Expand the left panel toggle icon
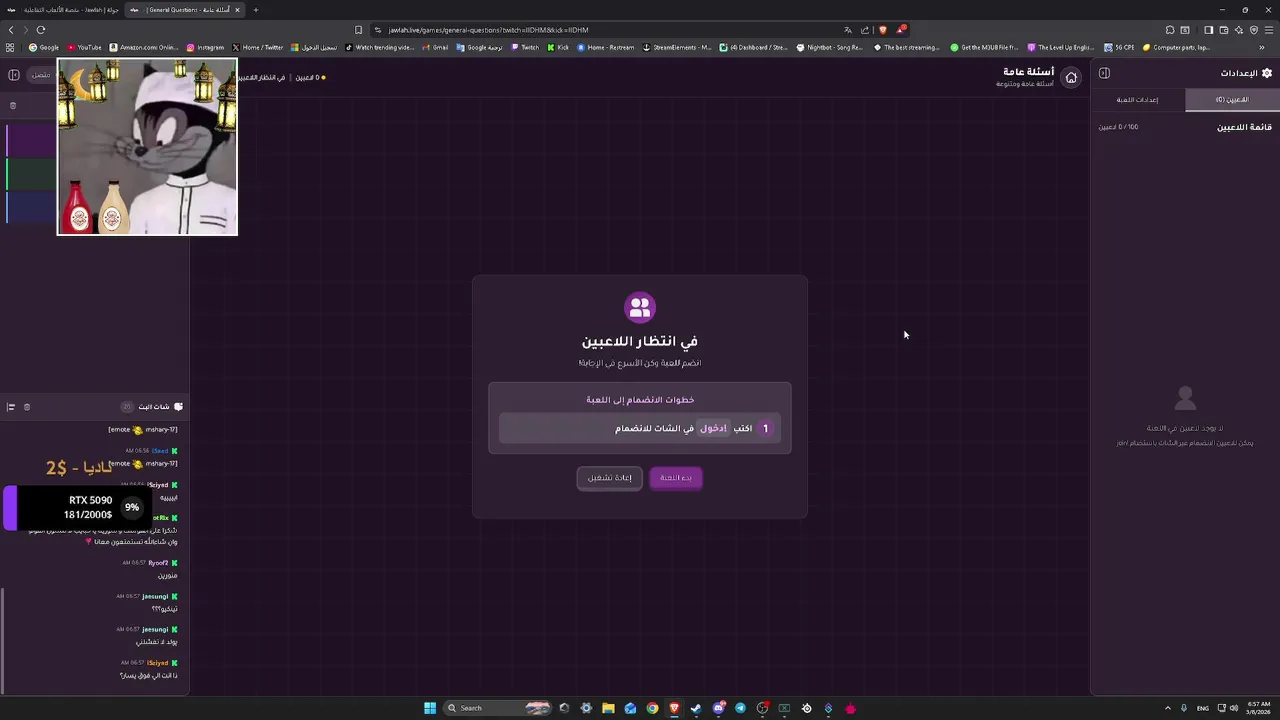The width and height of the screenshot is (1280, 720). coord(14,75)
